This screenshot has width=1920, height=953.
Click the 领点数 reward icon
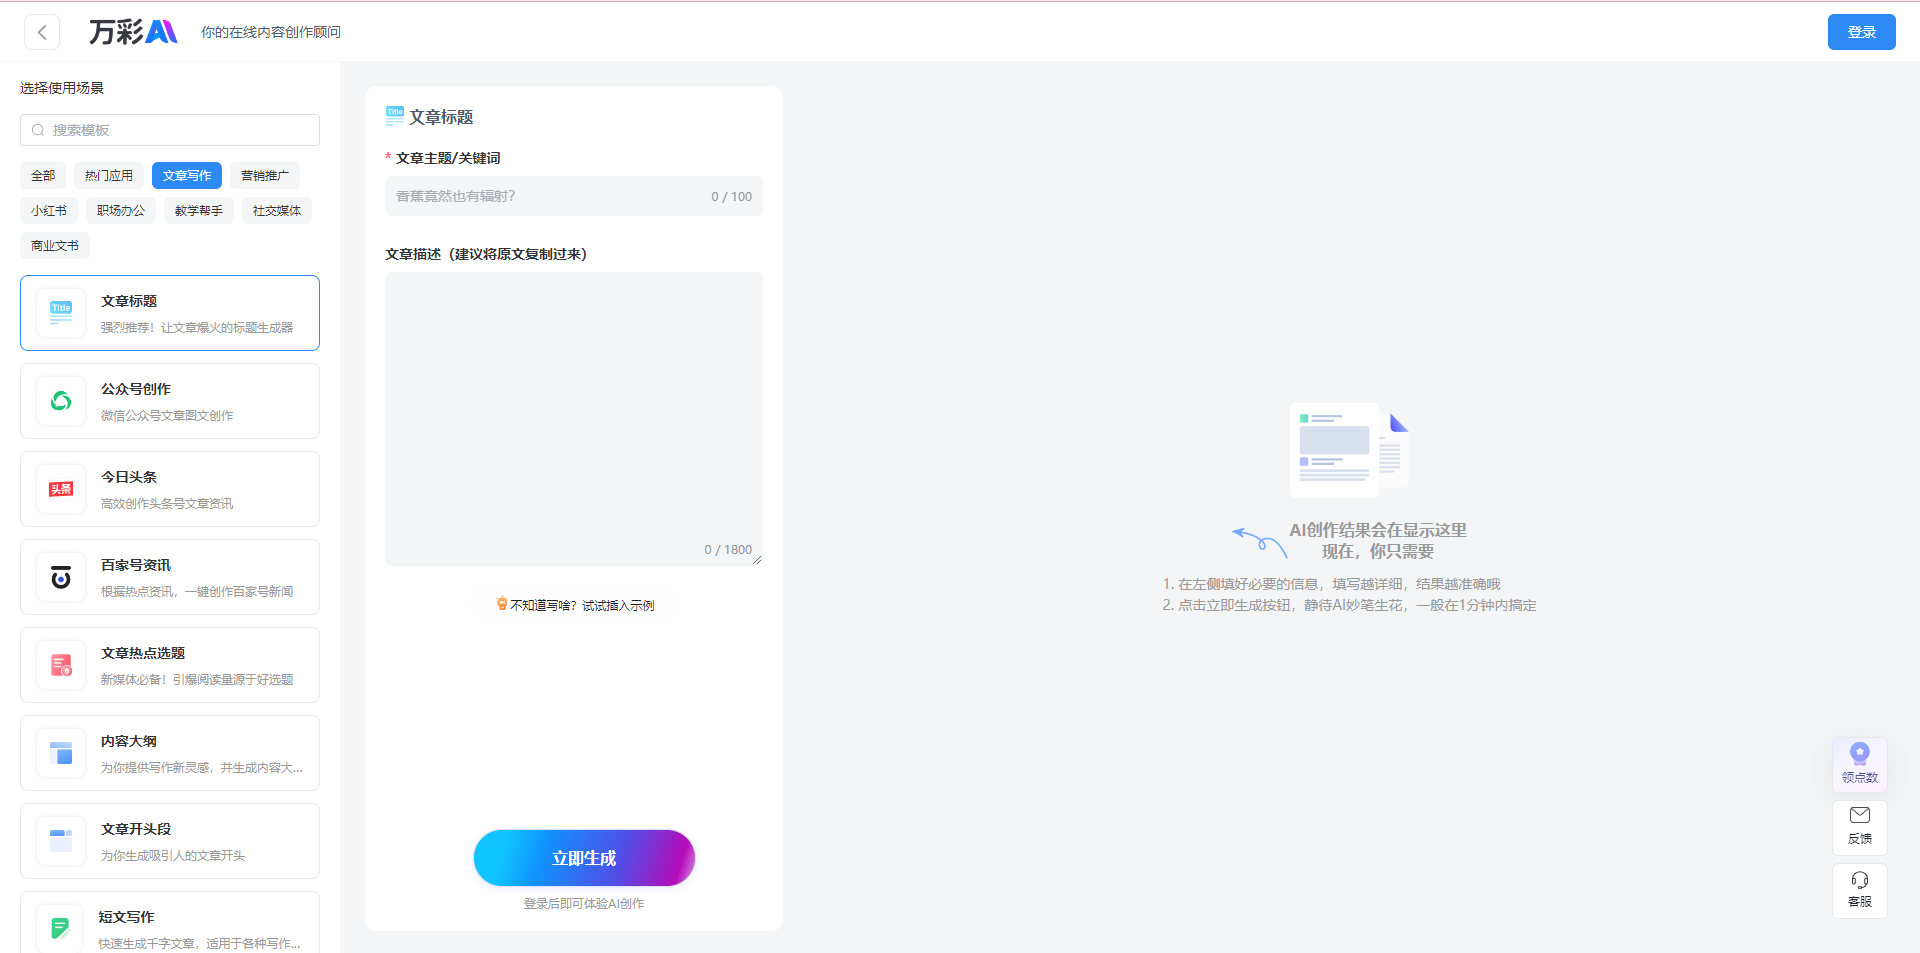(x=1859, y=764)
